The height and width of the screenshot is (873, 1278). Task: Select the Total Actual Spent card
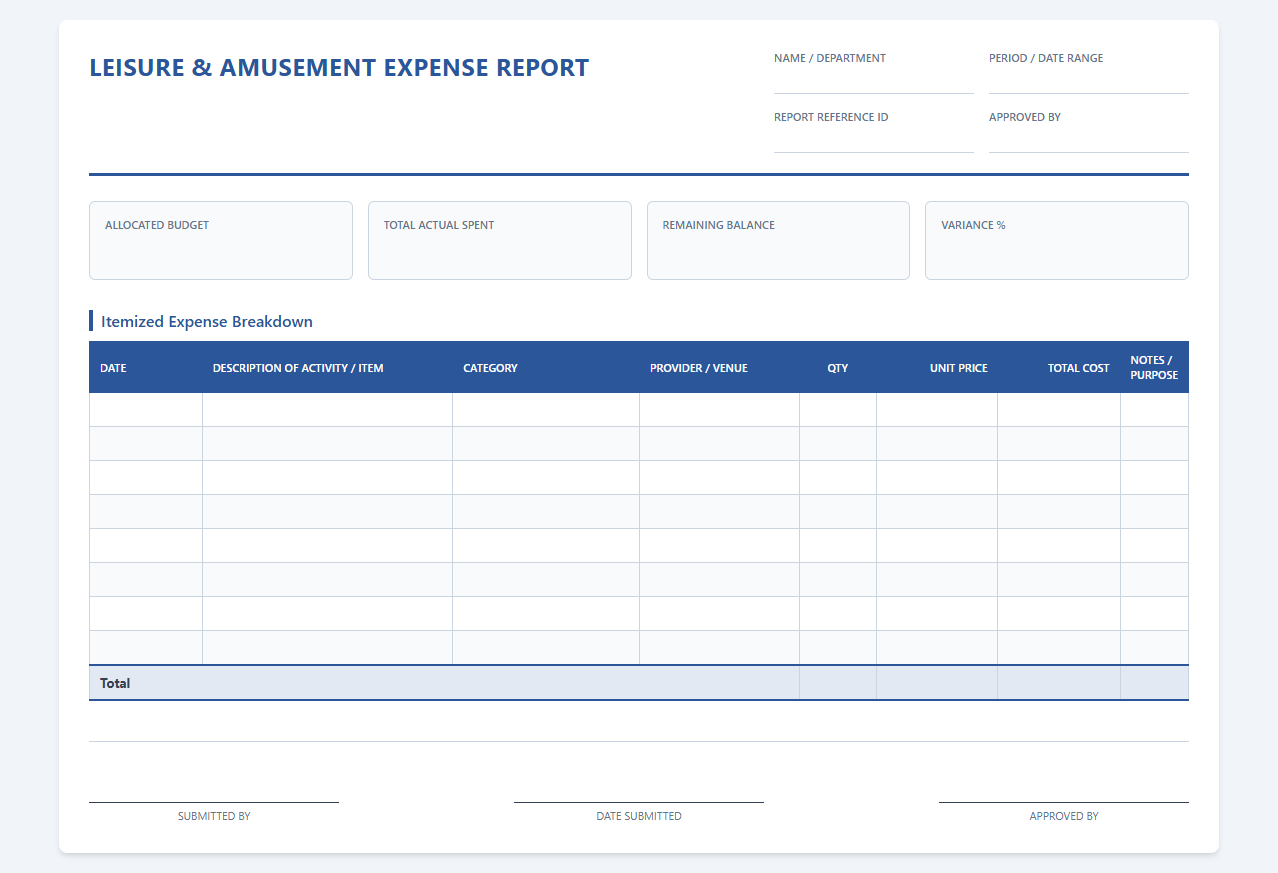(x=499, y=241)
